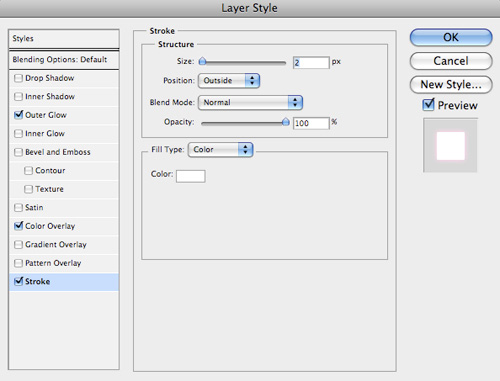Tick the Contour checkbox

(28, 171)
